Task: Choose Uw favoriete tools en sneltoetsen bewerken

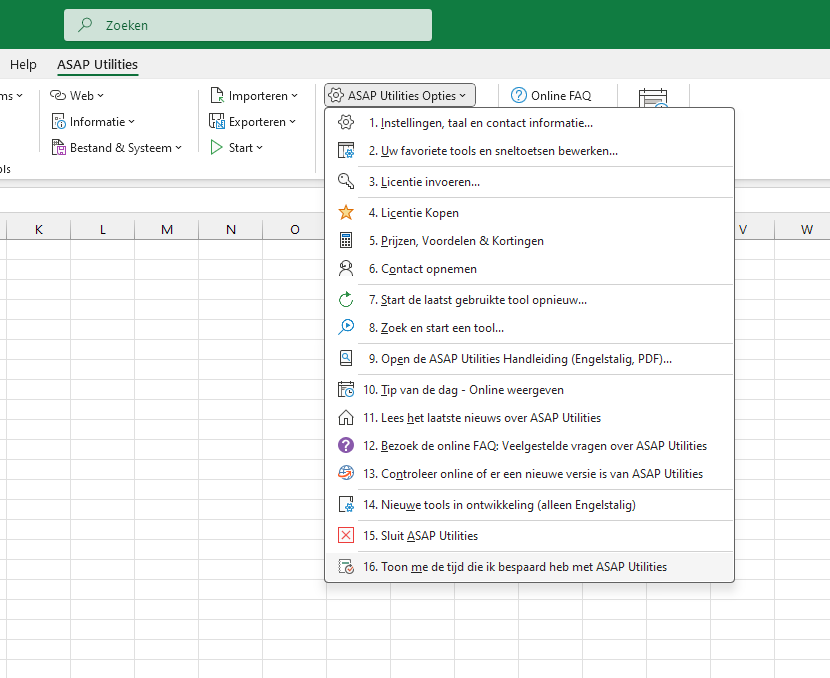Action: [x=529, y=150]
